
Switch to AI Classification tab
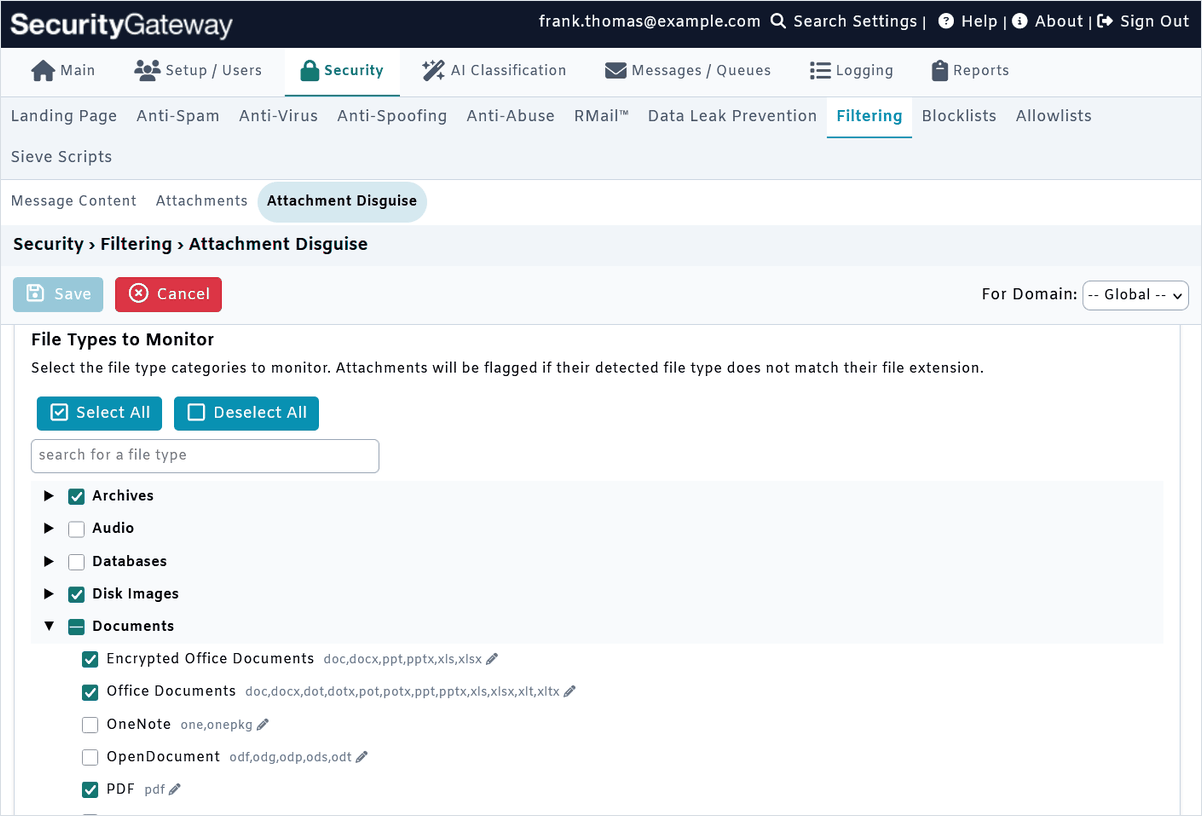pyautogui.click(x=494, y=71)
